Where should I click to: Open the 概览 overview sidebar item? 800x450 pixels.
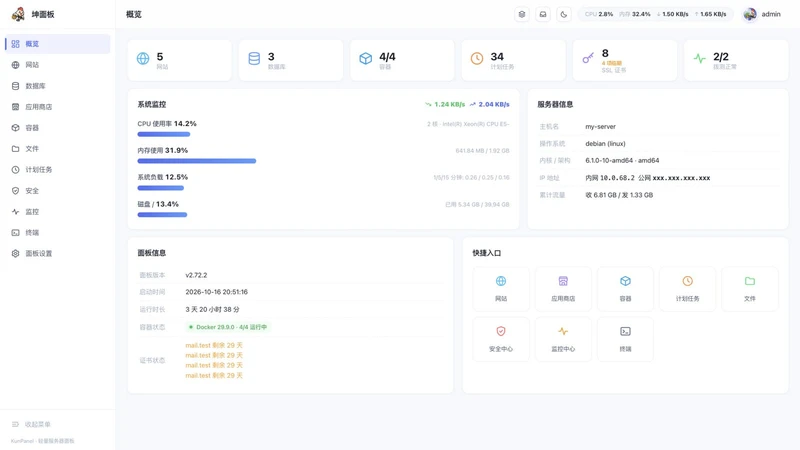point(58,44)
